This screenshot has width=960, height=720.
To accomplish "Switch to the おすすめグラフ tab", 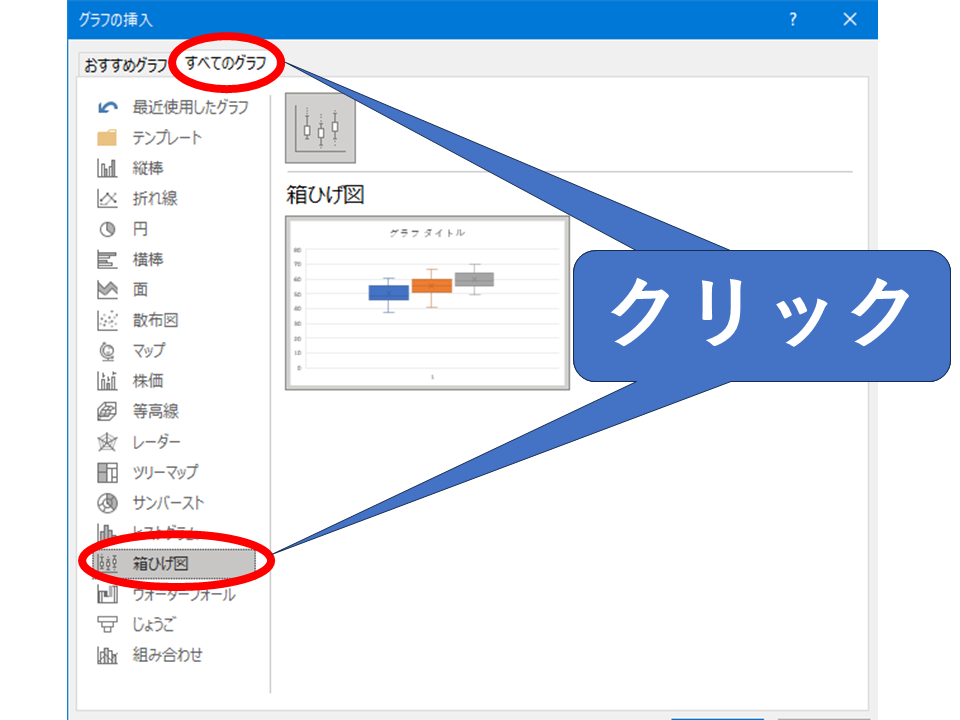I will pos(125,66).
